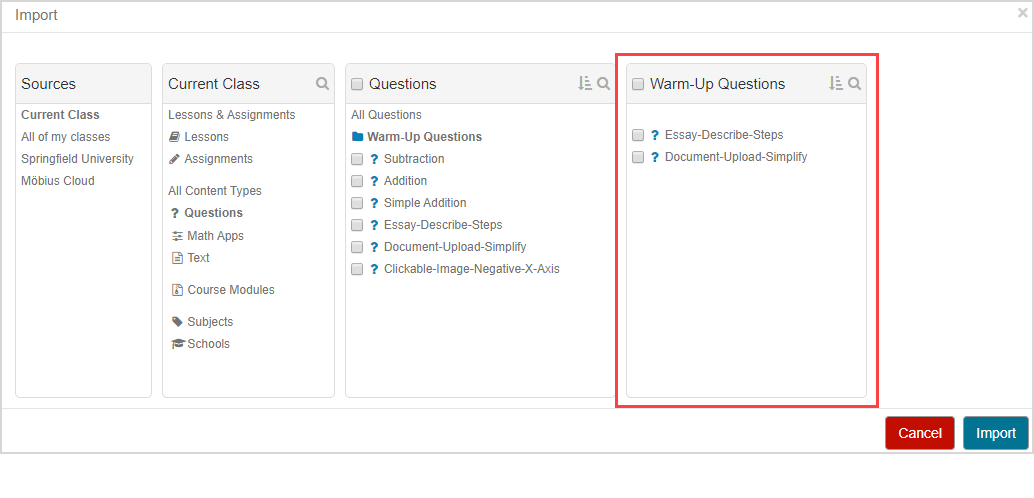1034x498 pixels.
Task: Select Course Modules content type
Action: pyautogui.click(x=230, y=290)
